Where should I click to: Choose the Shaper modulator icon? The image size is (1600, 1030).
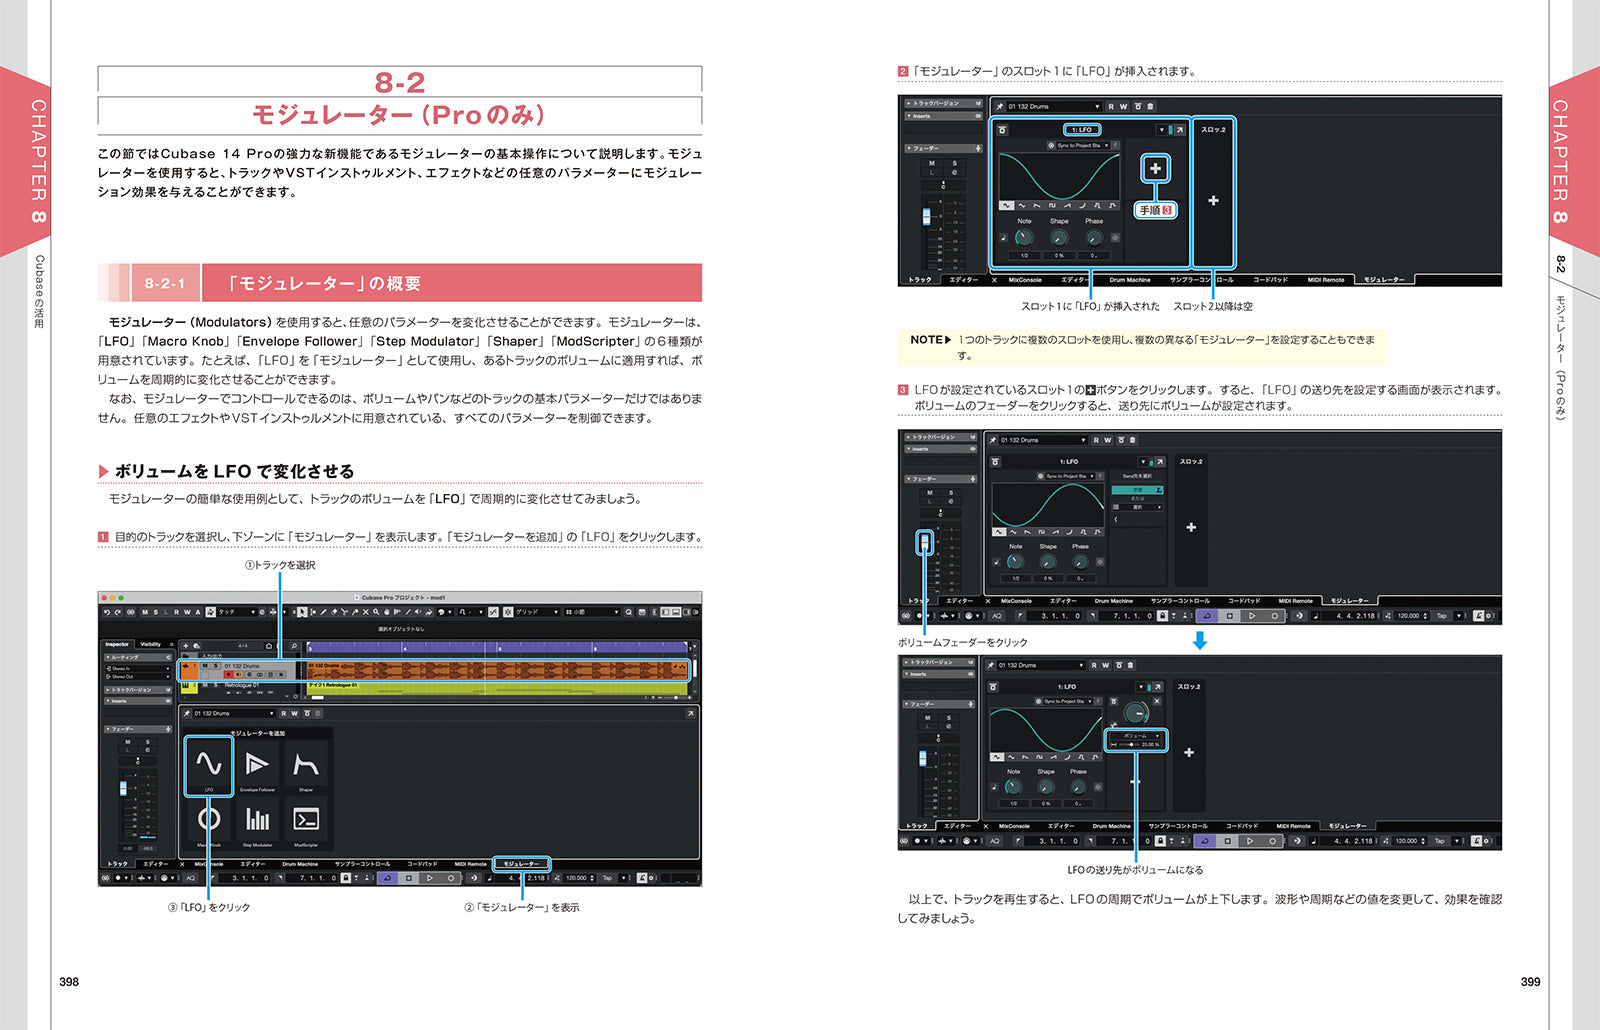click(x=306, y=765)
